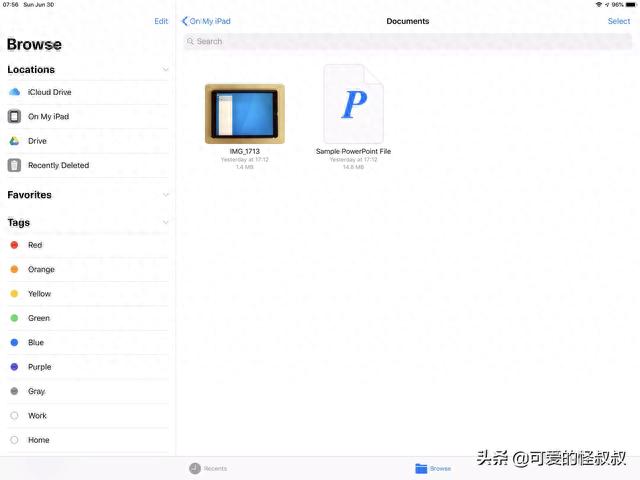
Task: Go back to On My iPad
Action: pos(206,21)
